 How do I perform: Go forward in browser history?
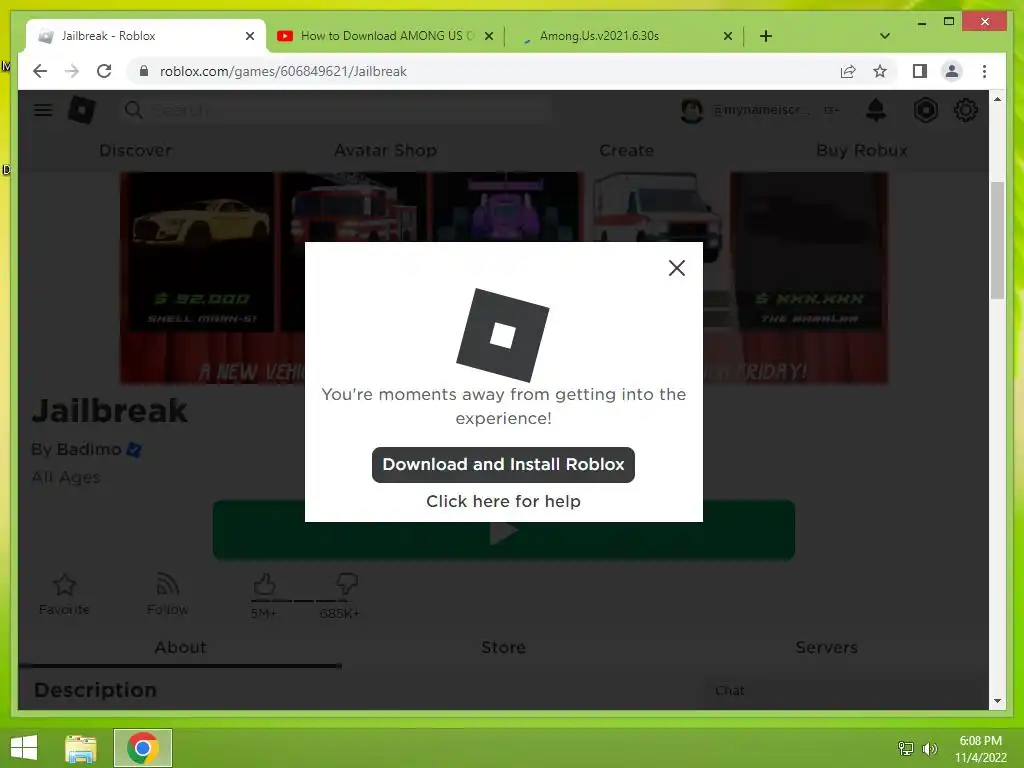[x=72, y=71]
